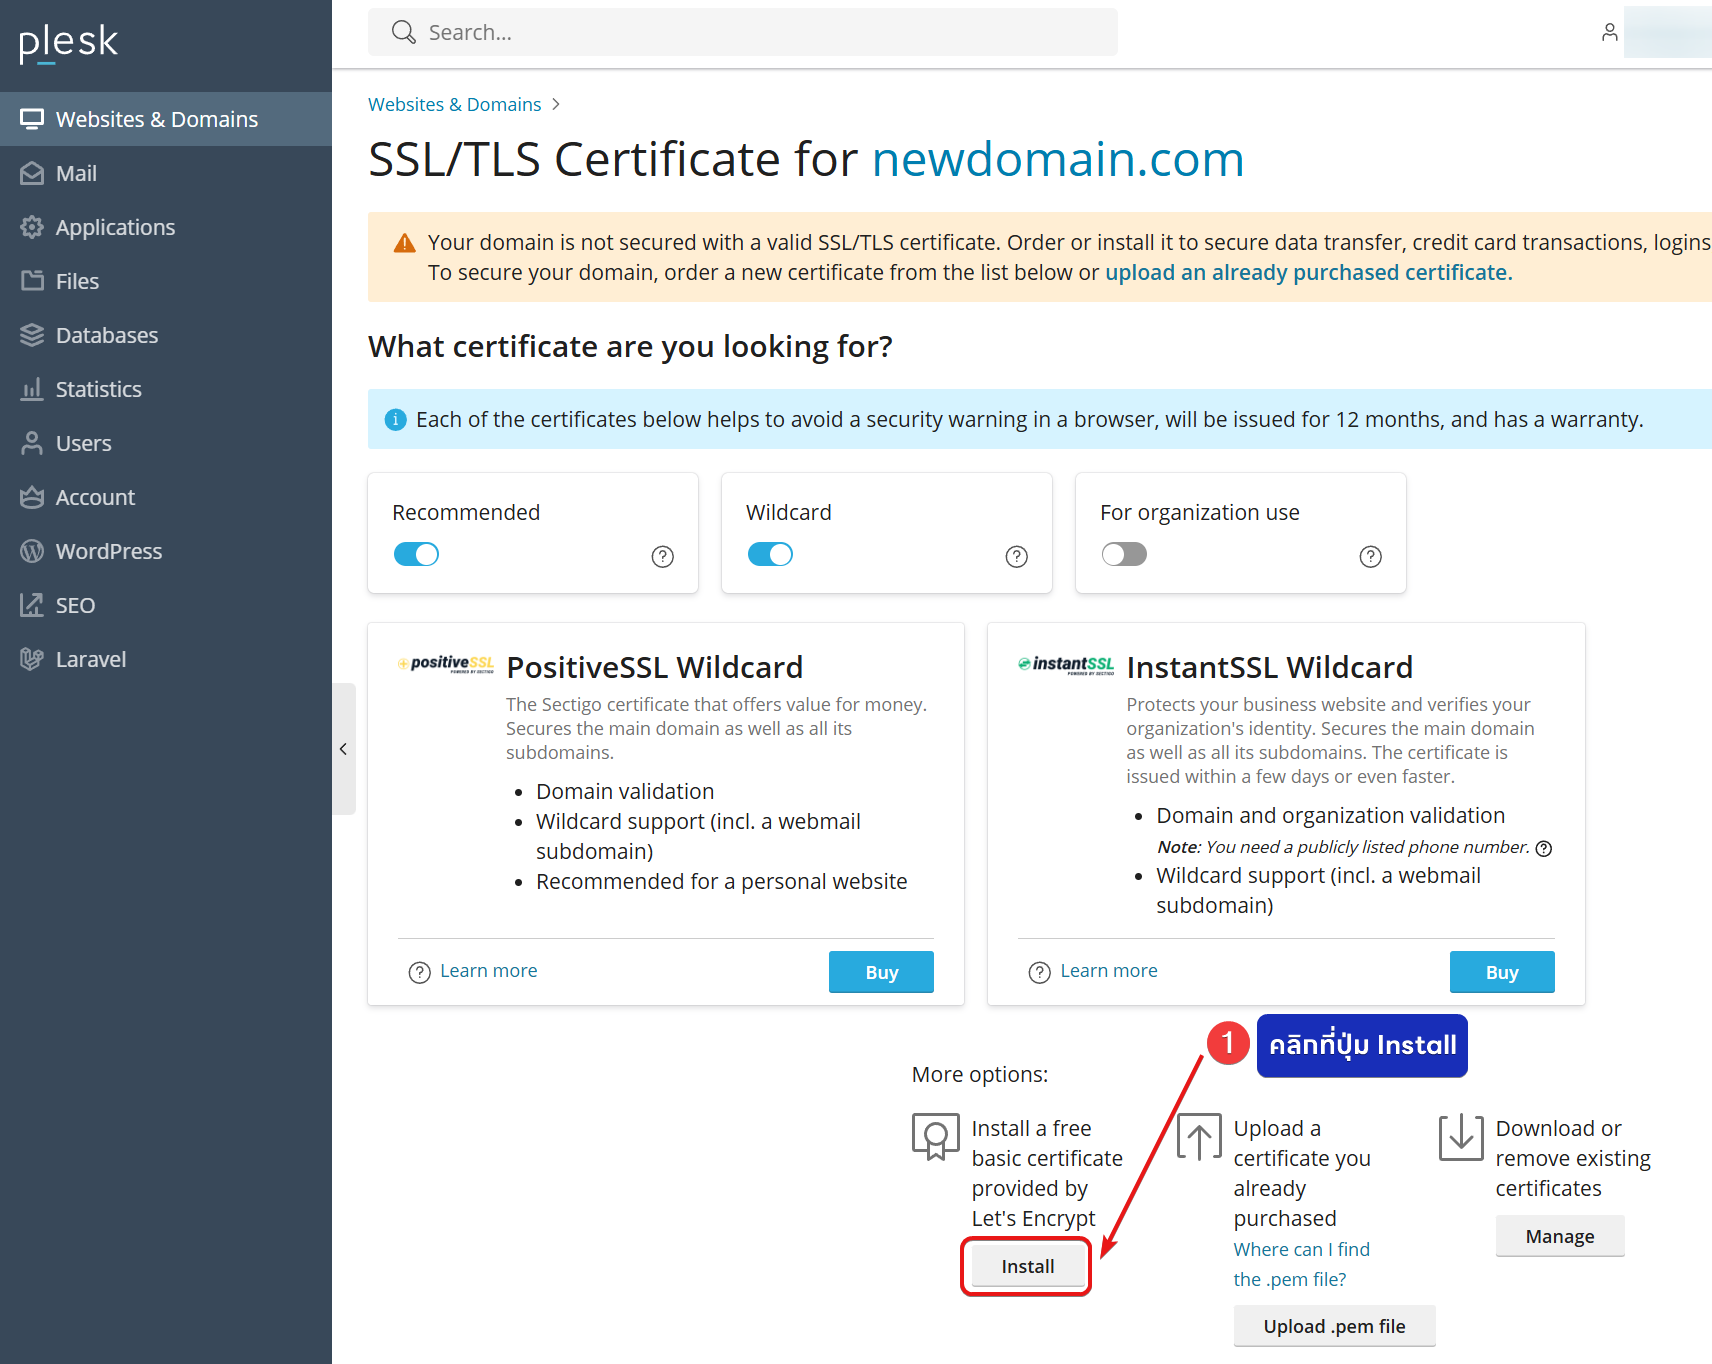Open the Mail menu item
Viewport: 1712px width, 1364px height.
[x=76, y=173]
